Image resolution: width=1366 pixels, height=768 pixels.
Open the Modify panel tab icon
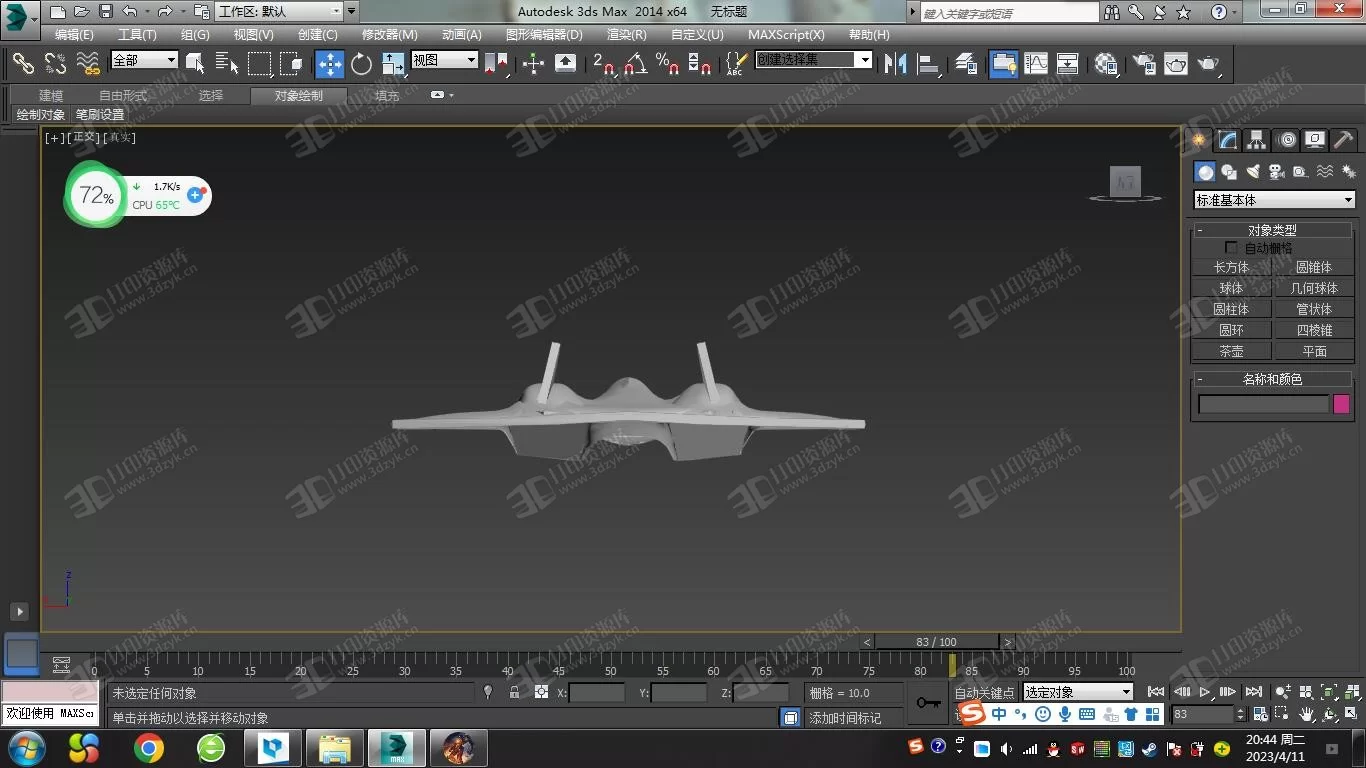pyautogui.click(x=1228, y=140)
